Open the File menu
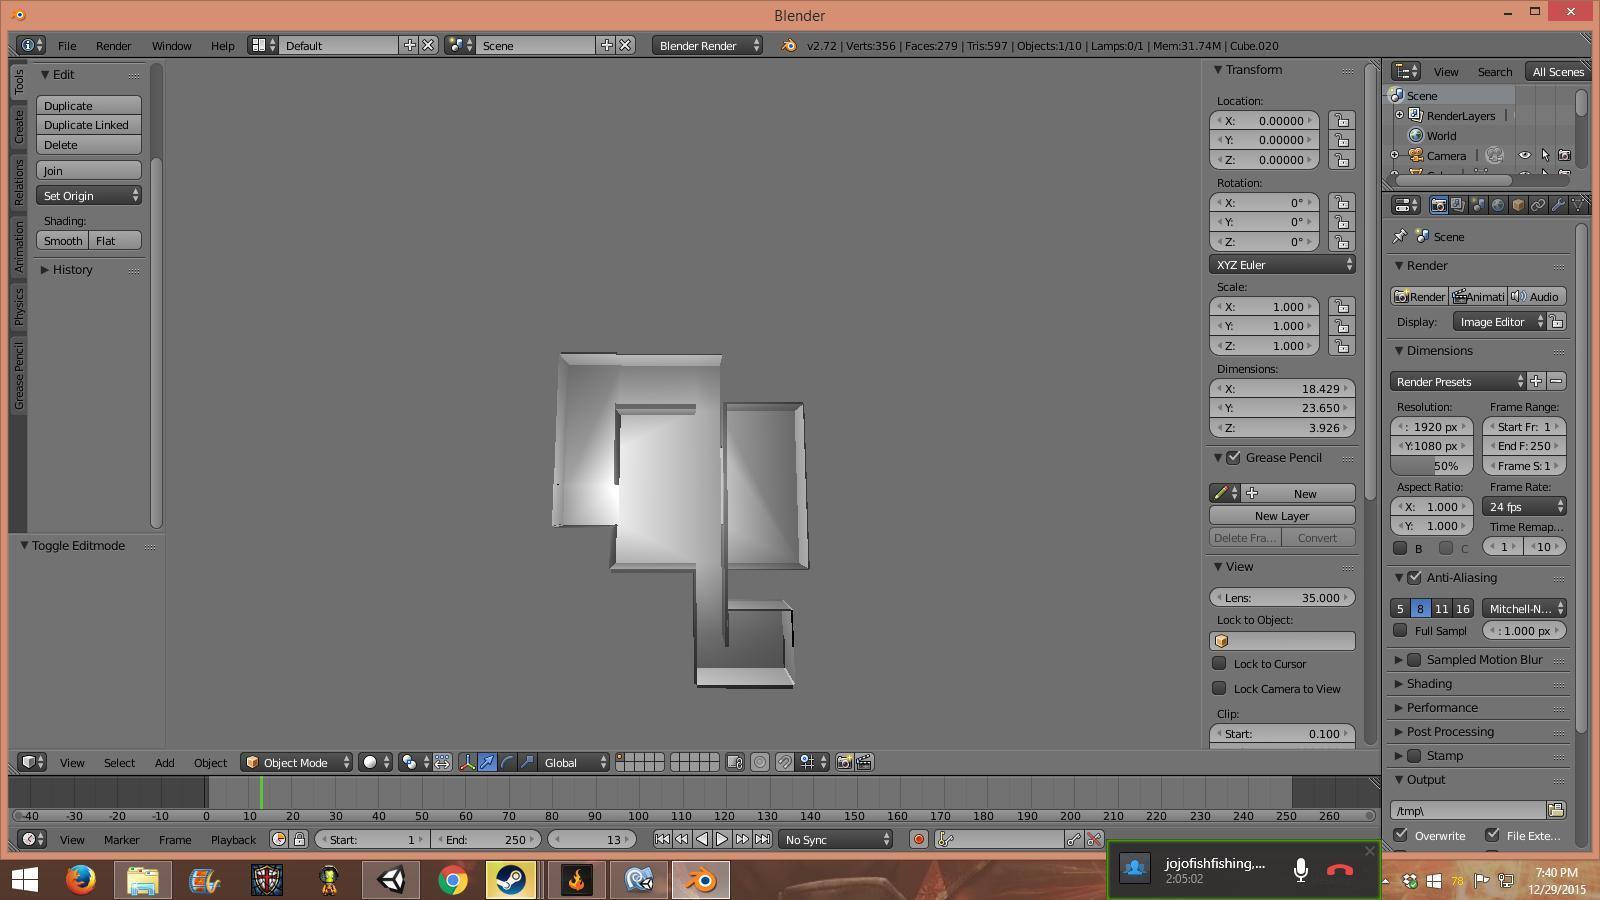 (x=67, y=45)
